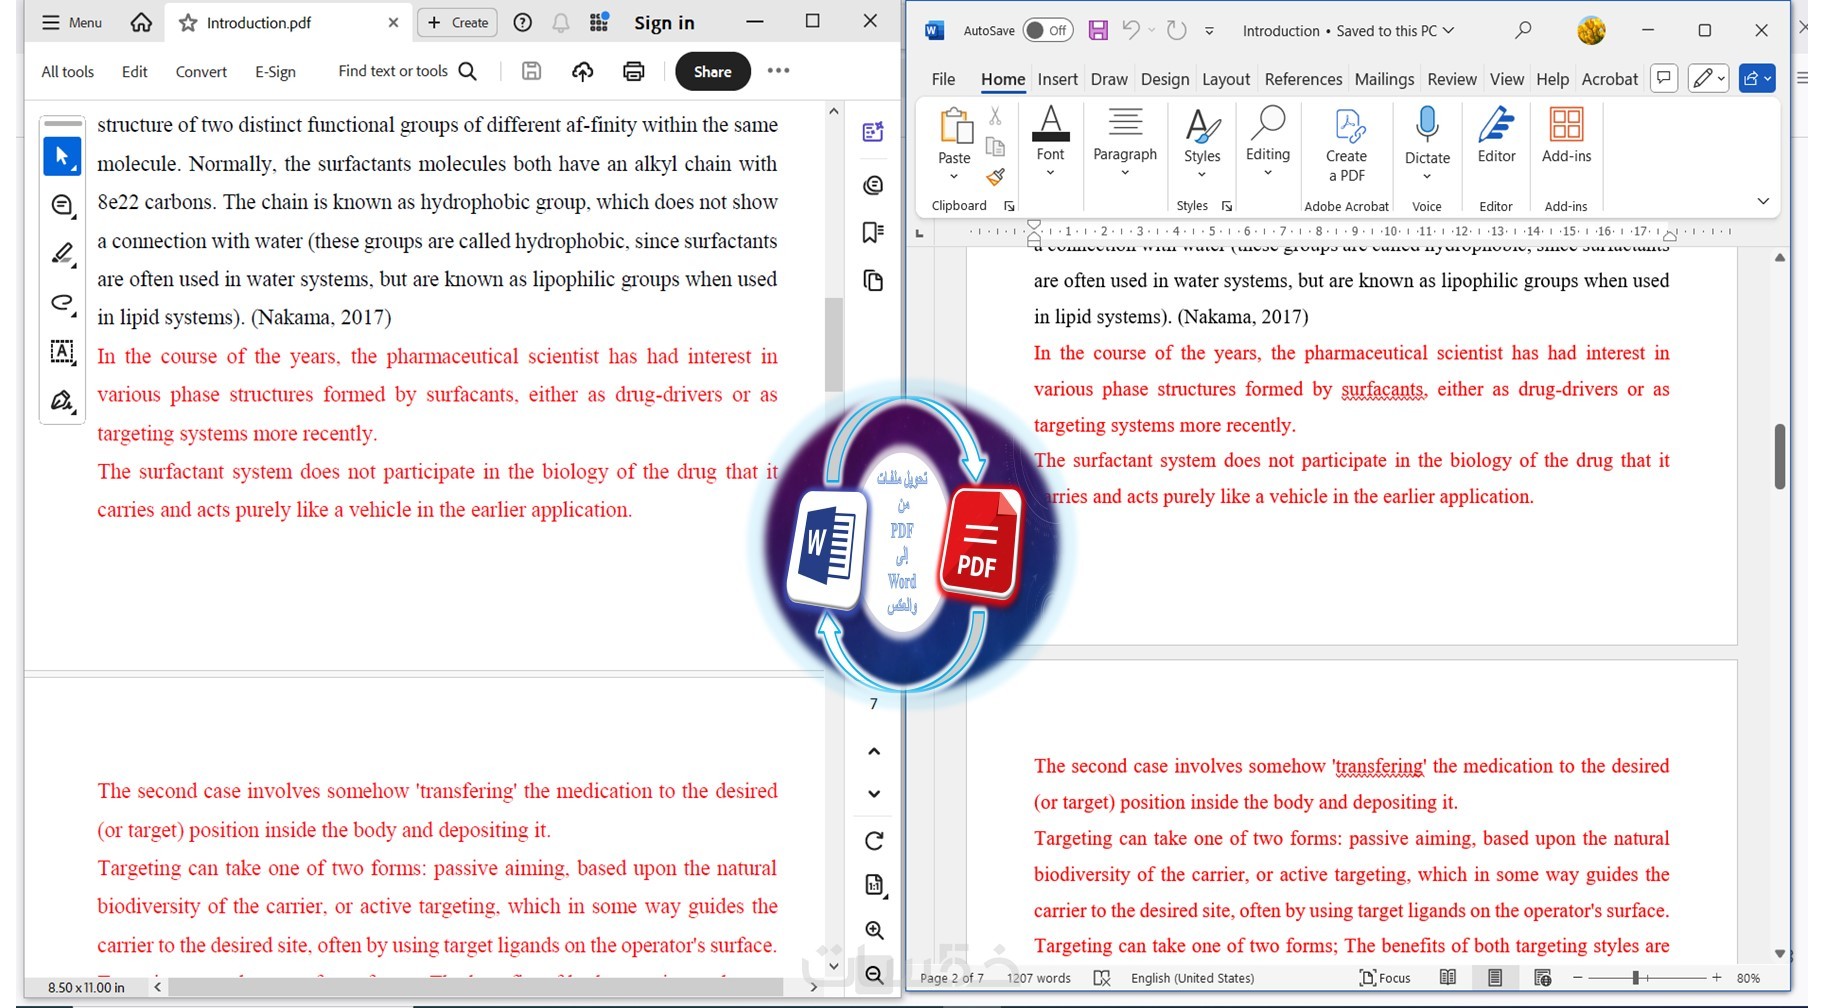This screenshot has height=1008, width=1824.
Task: Adjust the Word zoom slider
Action: 1635,978
